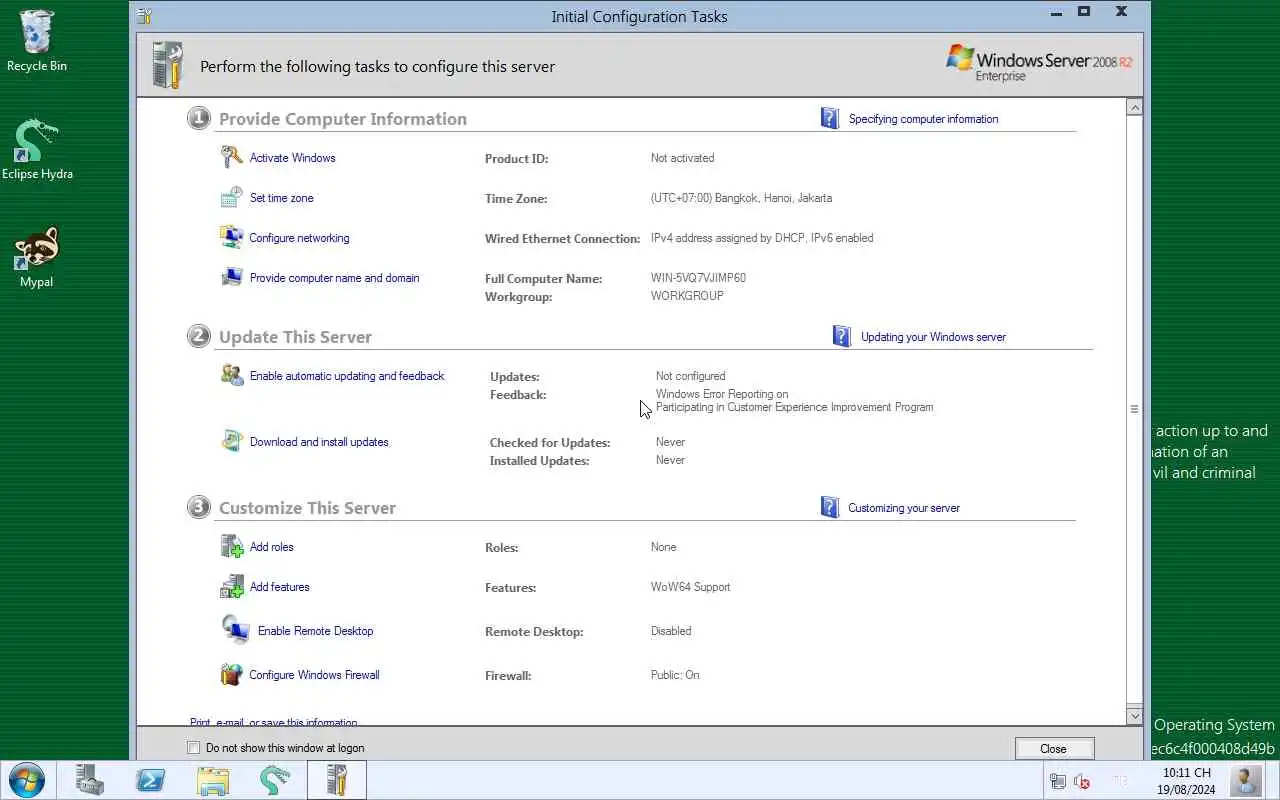Click the Enable Remote Desktop icon
1280x800 pixels.
(x=236, y=630)
